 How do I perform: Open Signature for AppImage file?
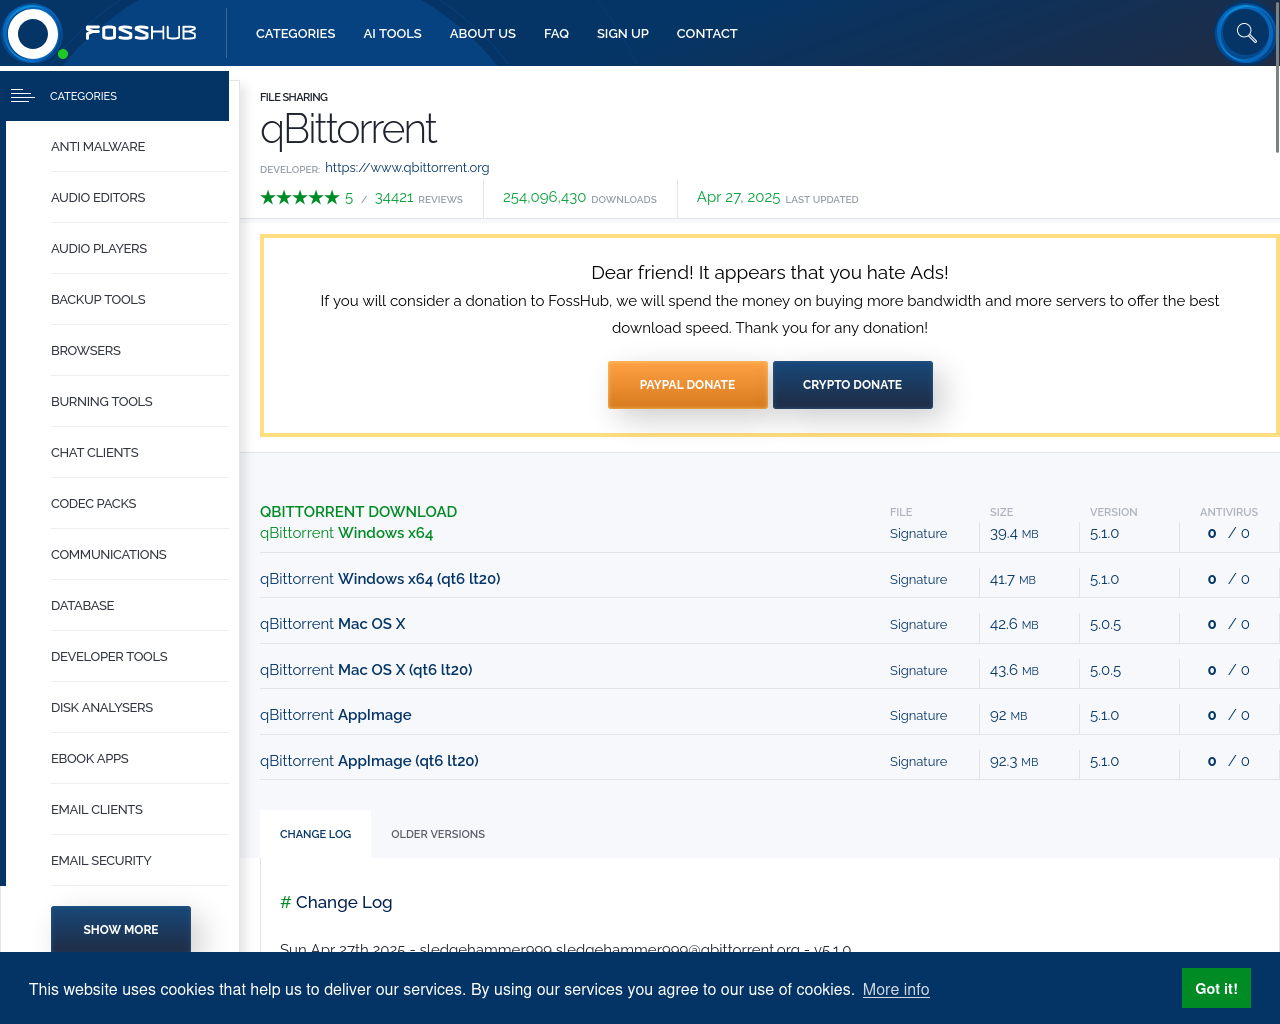pos(919,715)
